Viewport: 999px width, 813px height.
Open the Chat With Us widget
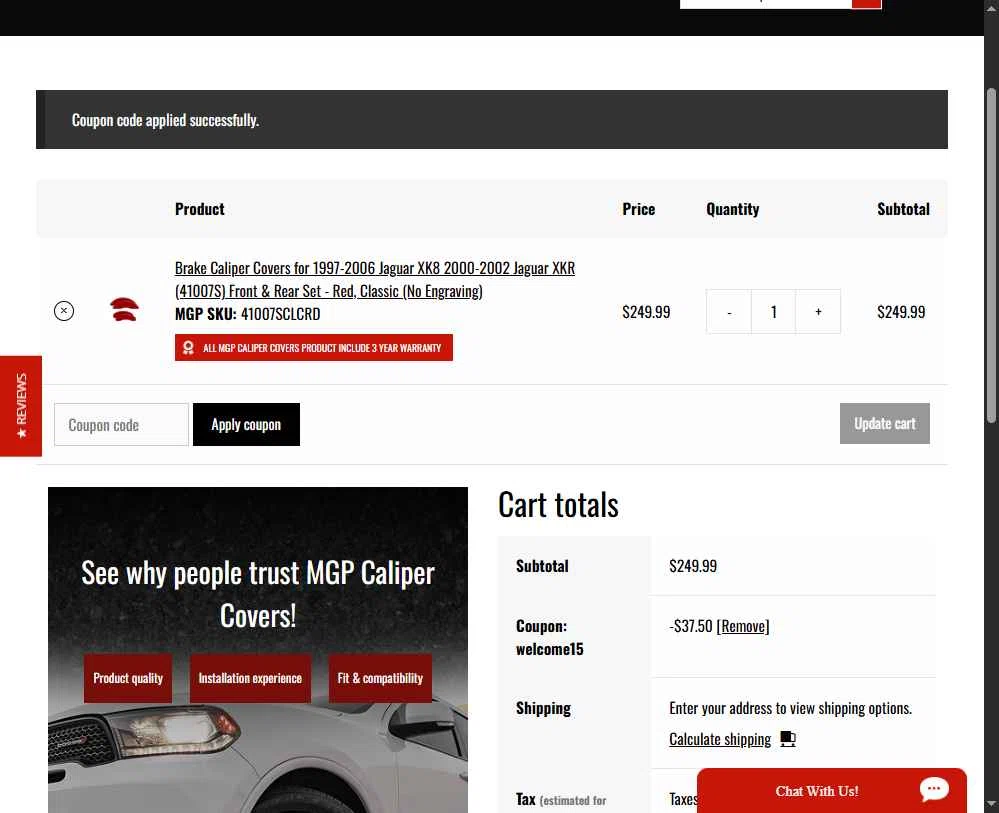click(x=831, y=791)
